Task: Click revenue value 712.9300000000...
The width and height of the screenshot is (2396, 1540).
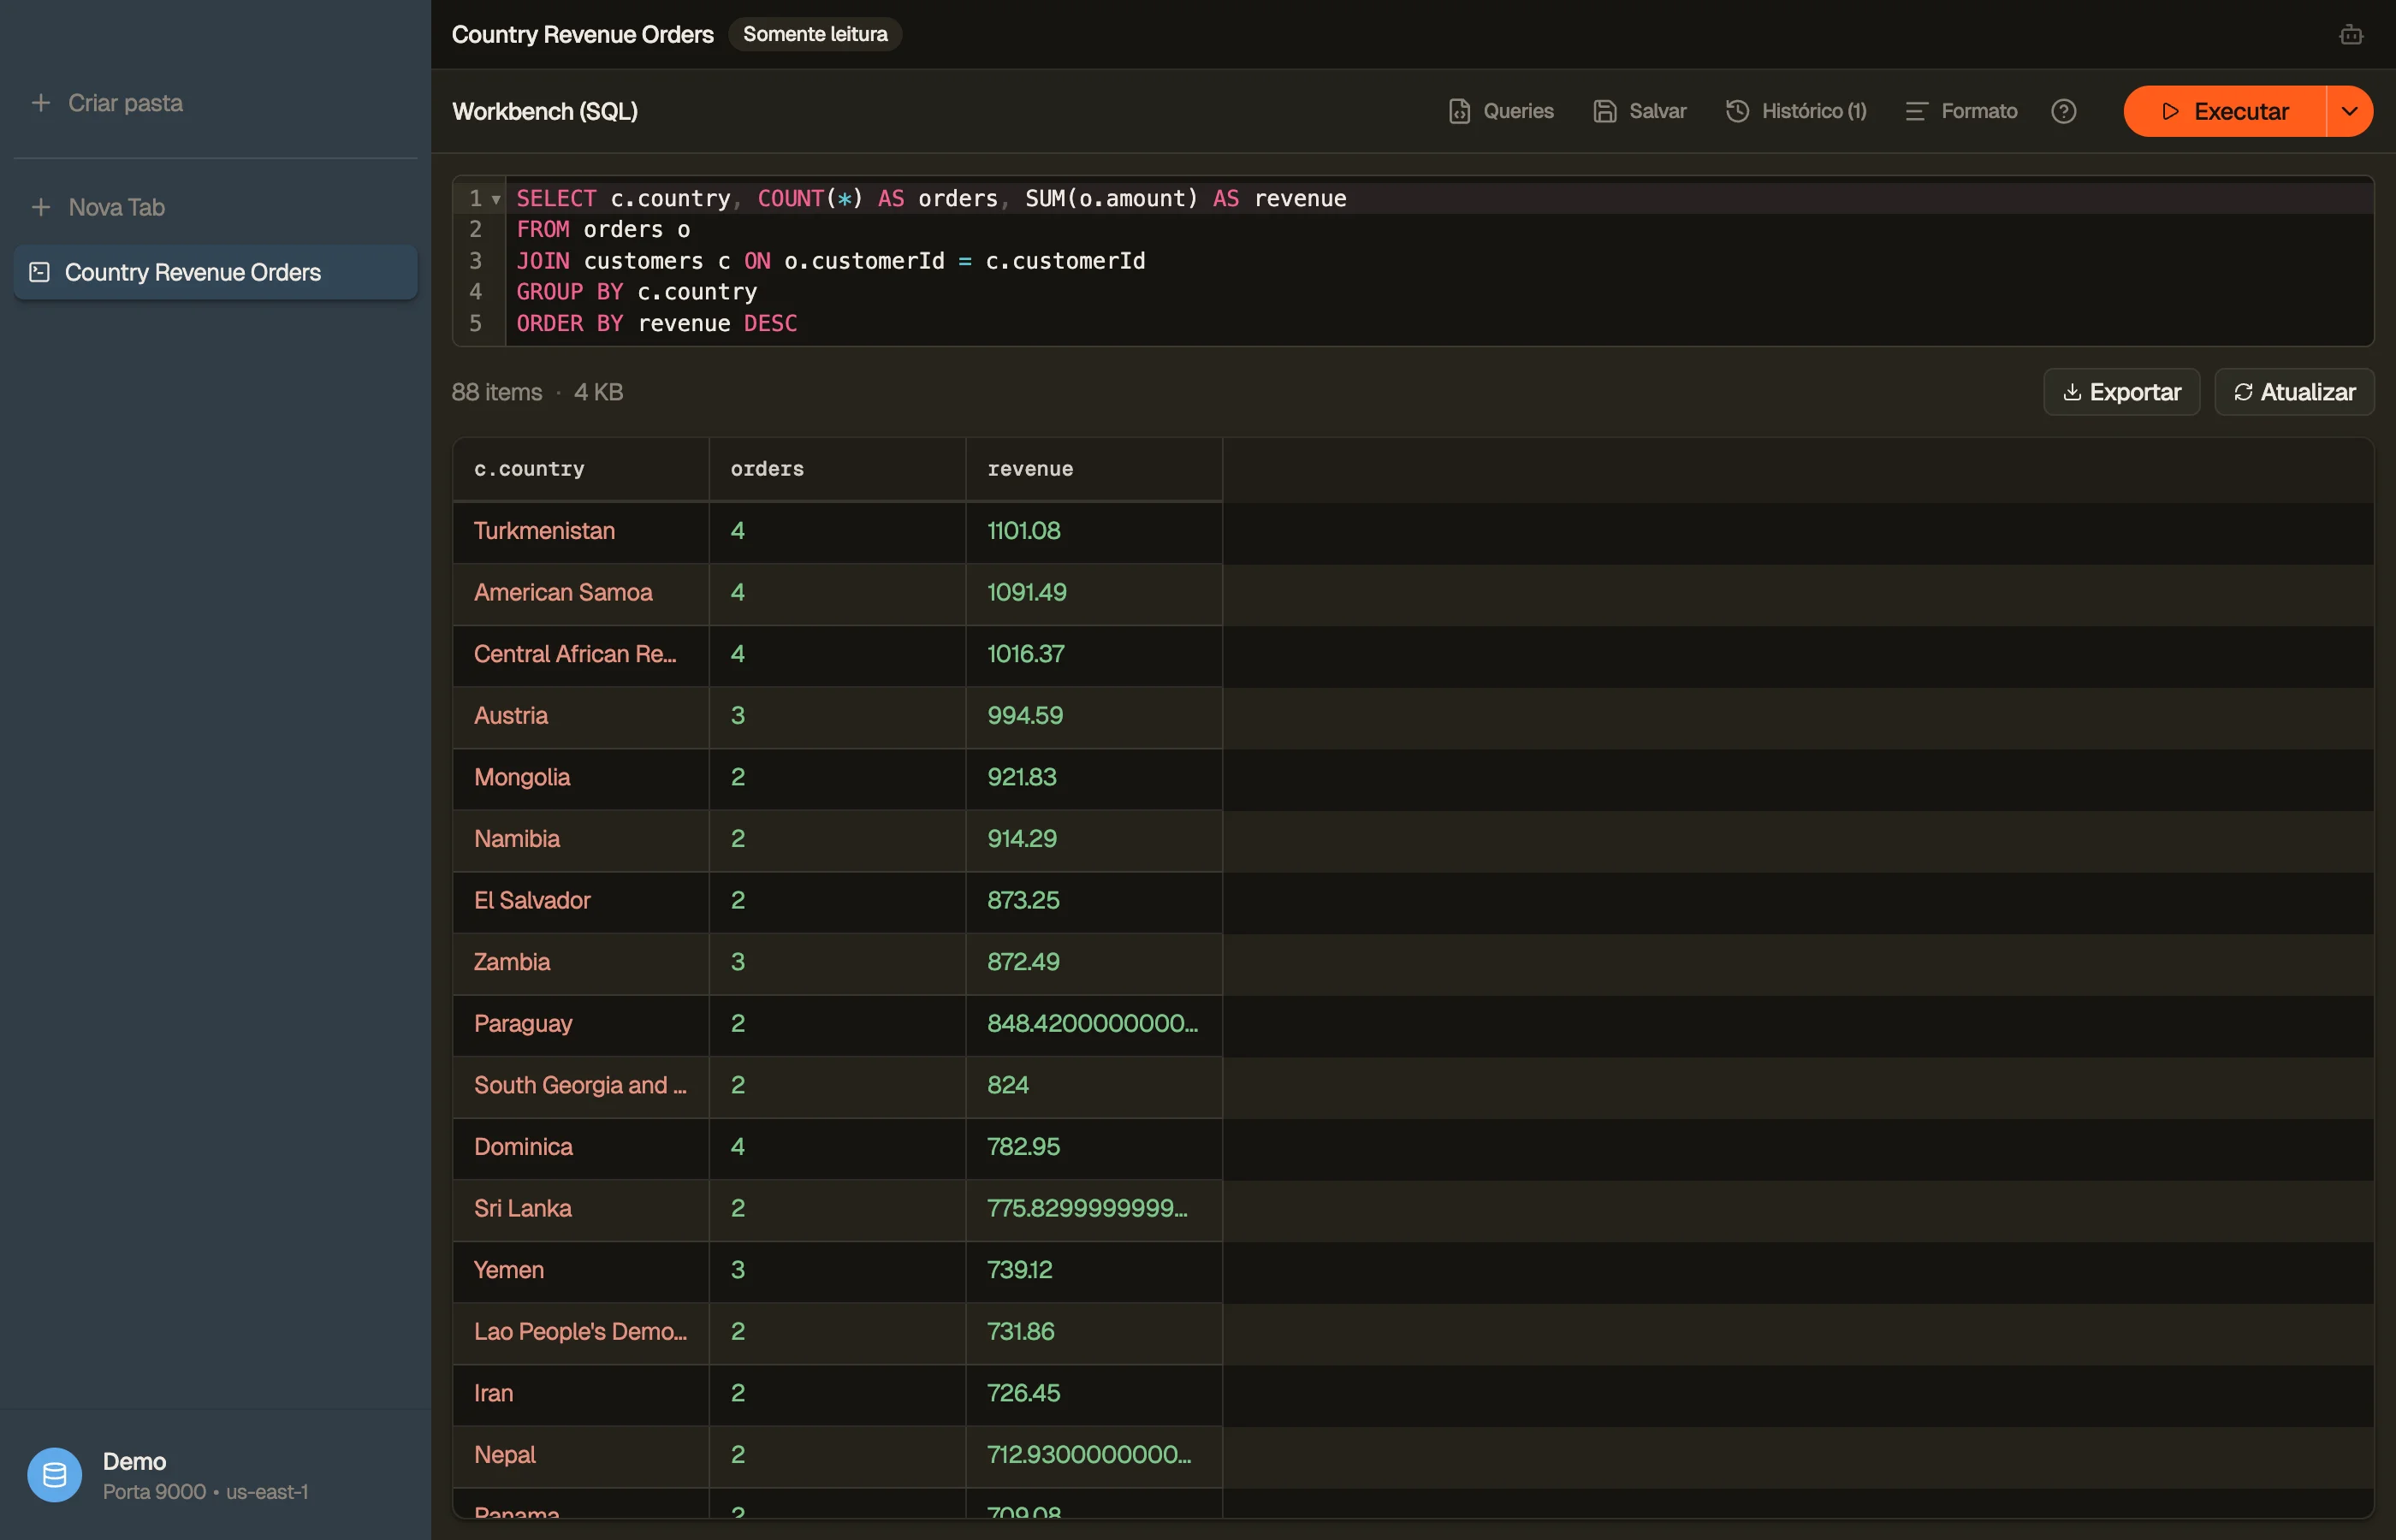Action: 1089,1455
